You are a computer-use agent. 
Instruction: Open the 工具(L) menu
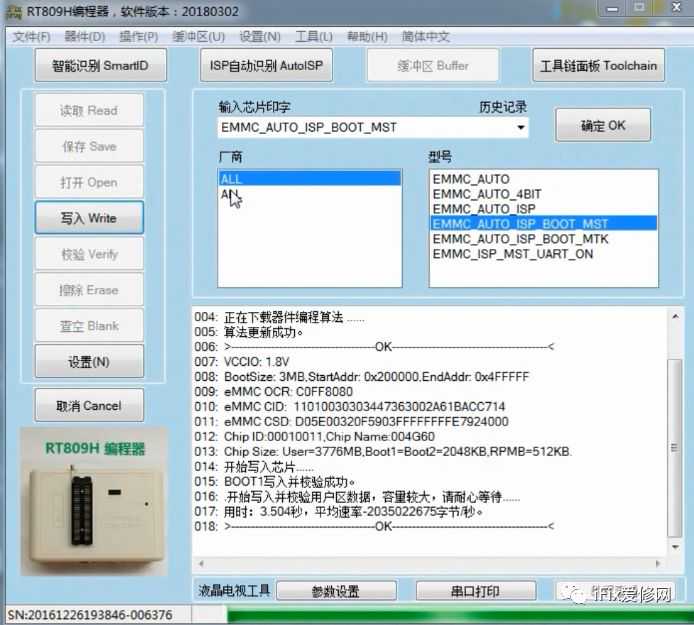(x=314, y=37)
